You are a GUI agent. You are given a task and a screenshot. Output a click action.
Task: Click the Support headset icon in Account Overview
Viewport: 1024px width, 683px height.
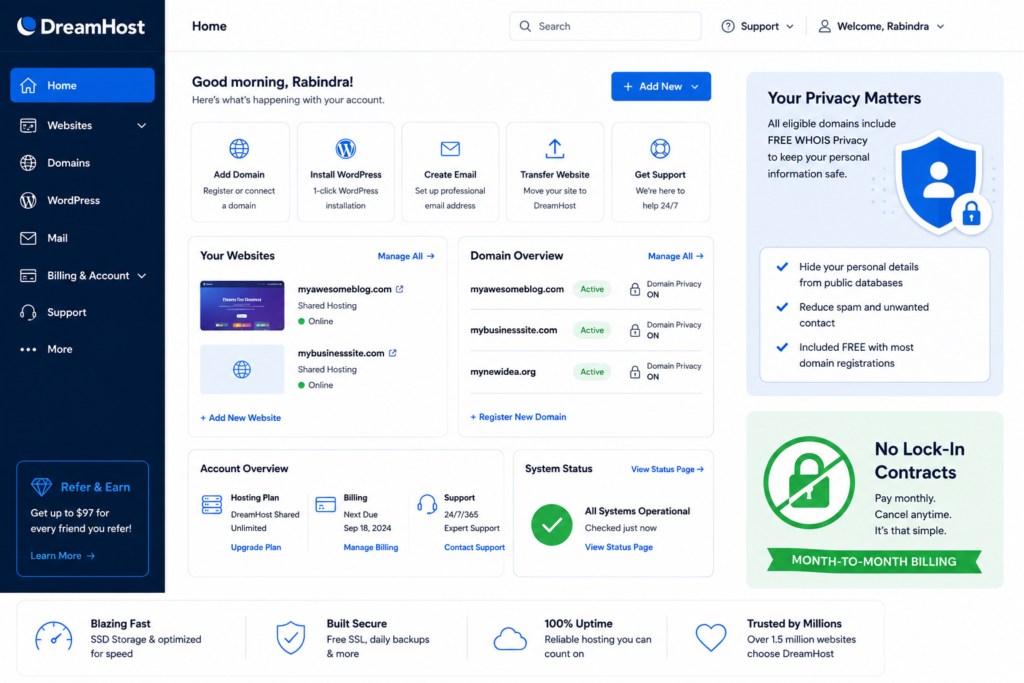point(427,504)
